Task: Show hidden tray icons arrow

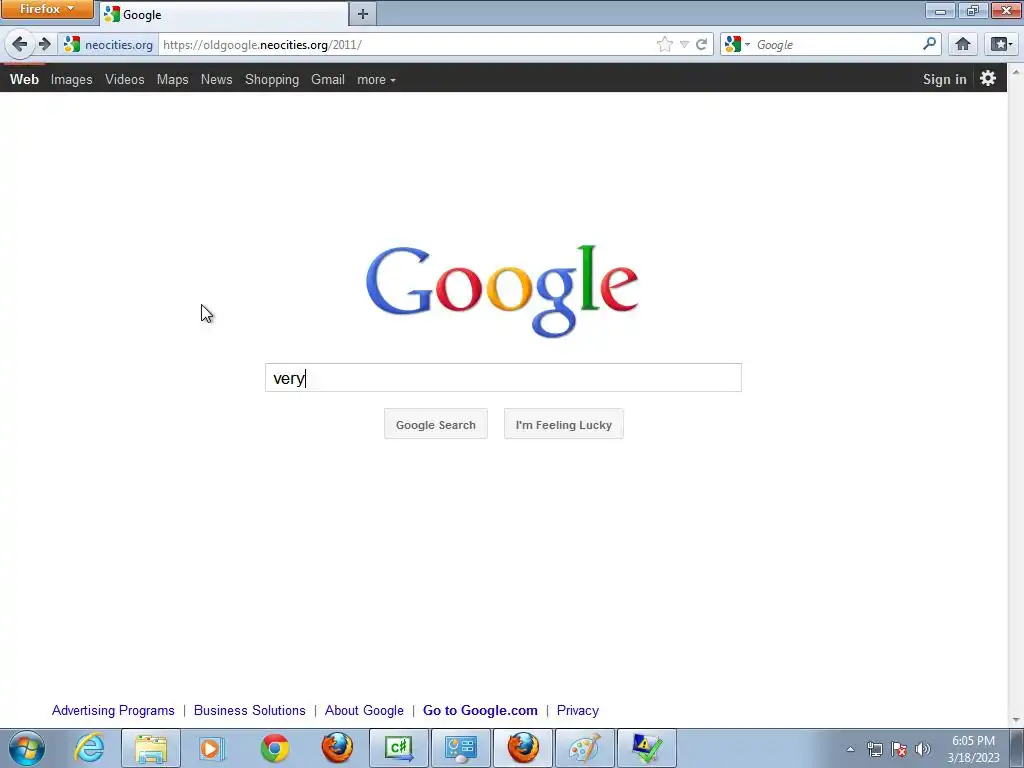Action: 850,749
